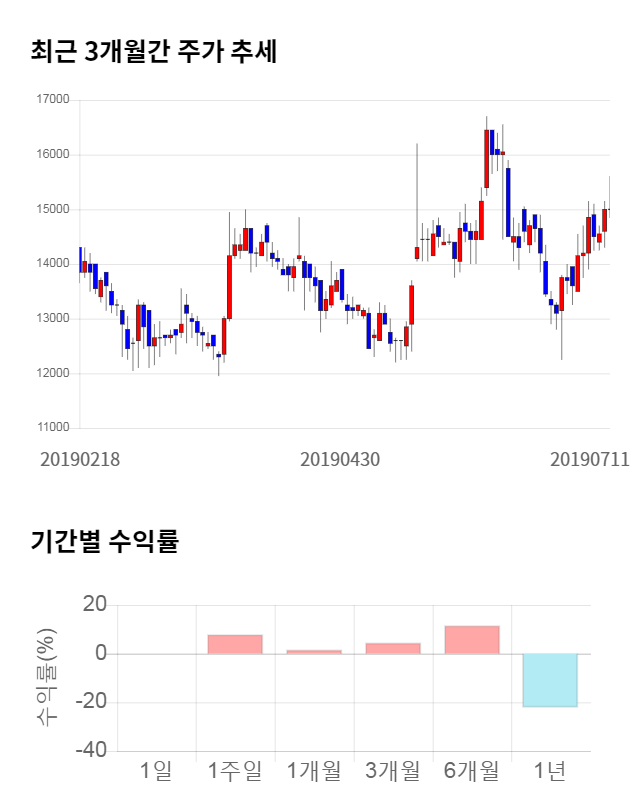
Task: Click the 14000 price axis label
Action: pos(52,264)
